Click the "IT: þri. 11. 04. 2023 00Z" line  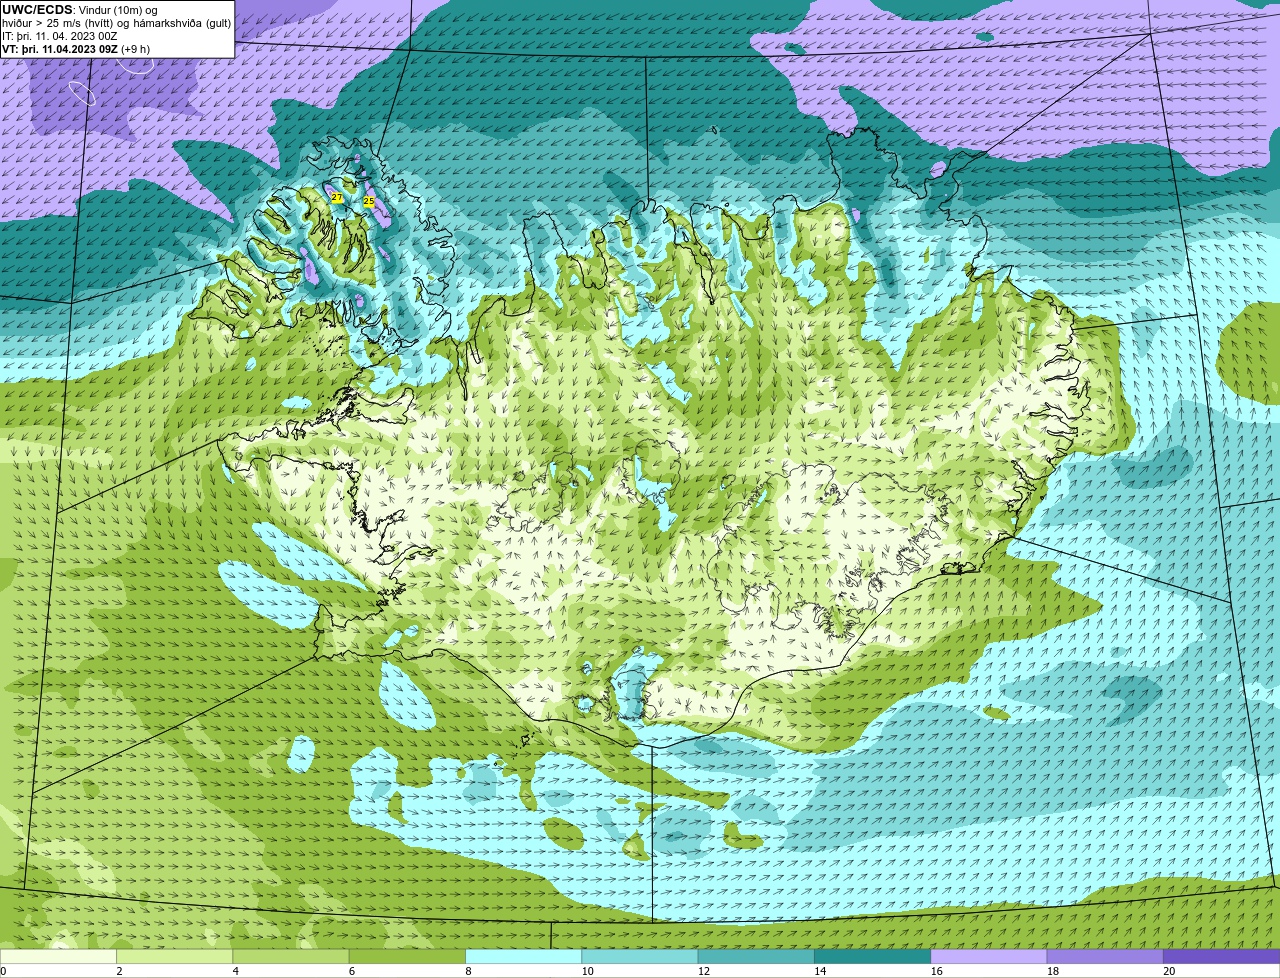60,36
